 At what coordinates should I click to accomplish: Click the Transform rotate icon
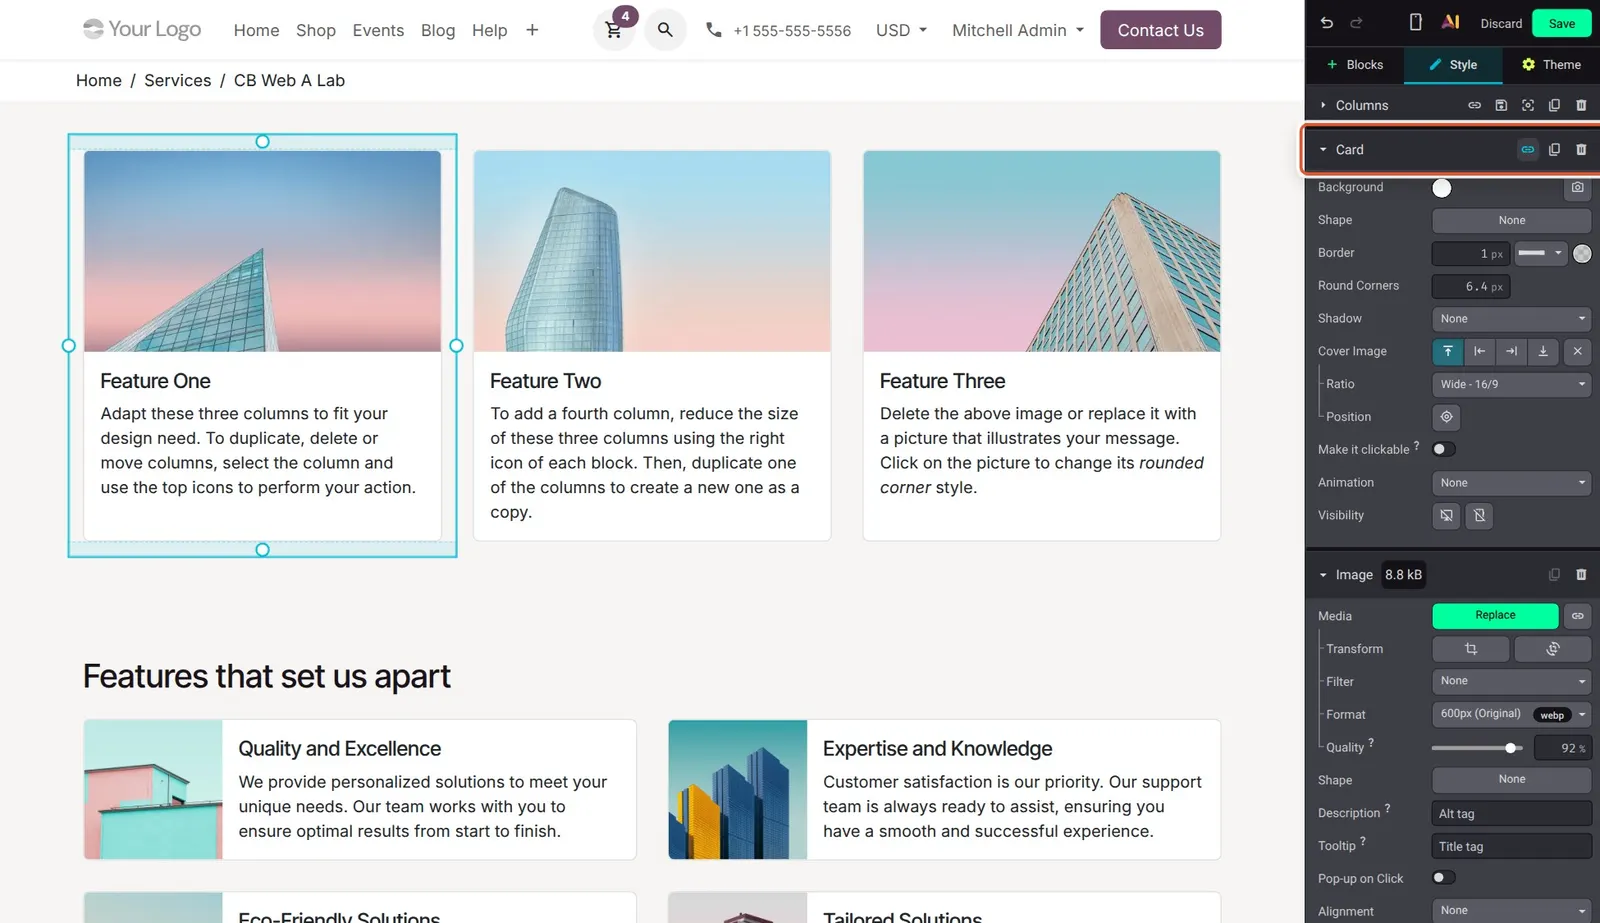click(x=1552, y=649)
